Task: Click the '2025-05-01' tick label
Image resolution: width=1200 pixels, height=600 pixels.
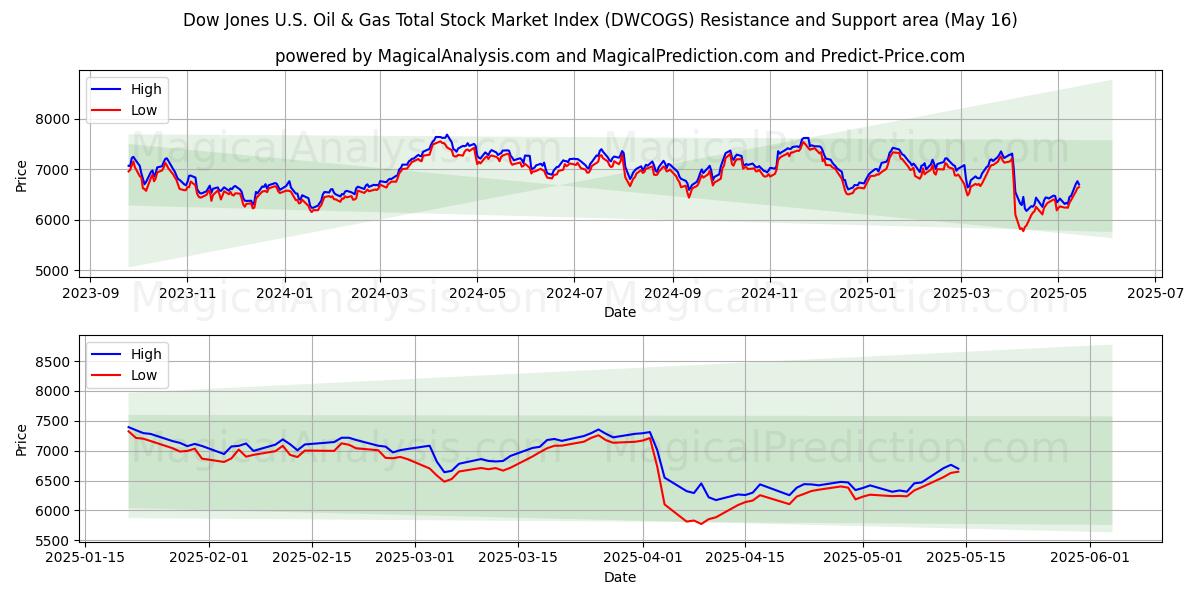Action: tap(863, 559)
